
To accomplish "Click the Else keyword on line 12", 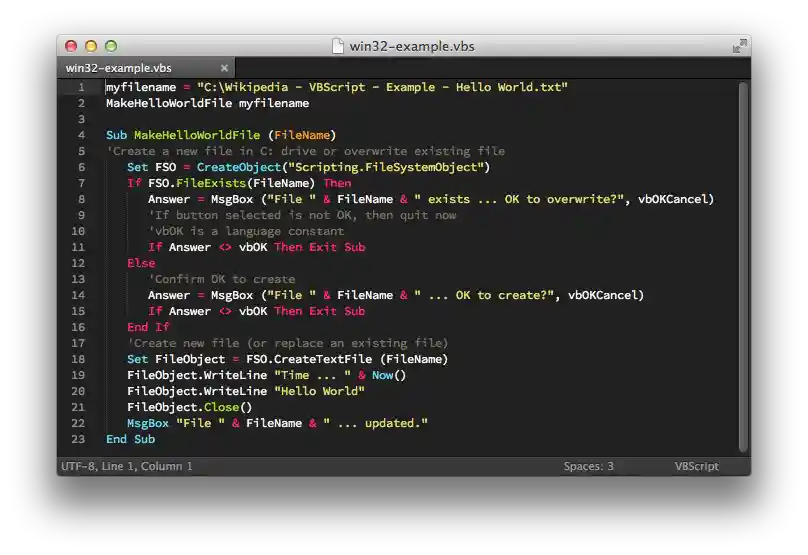I will [141, 263].
